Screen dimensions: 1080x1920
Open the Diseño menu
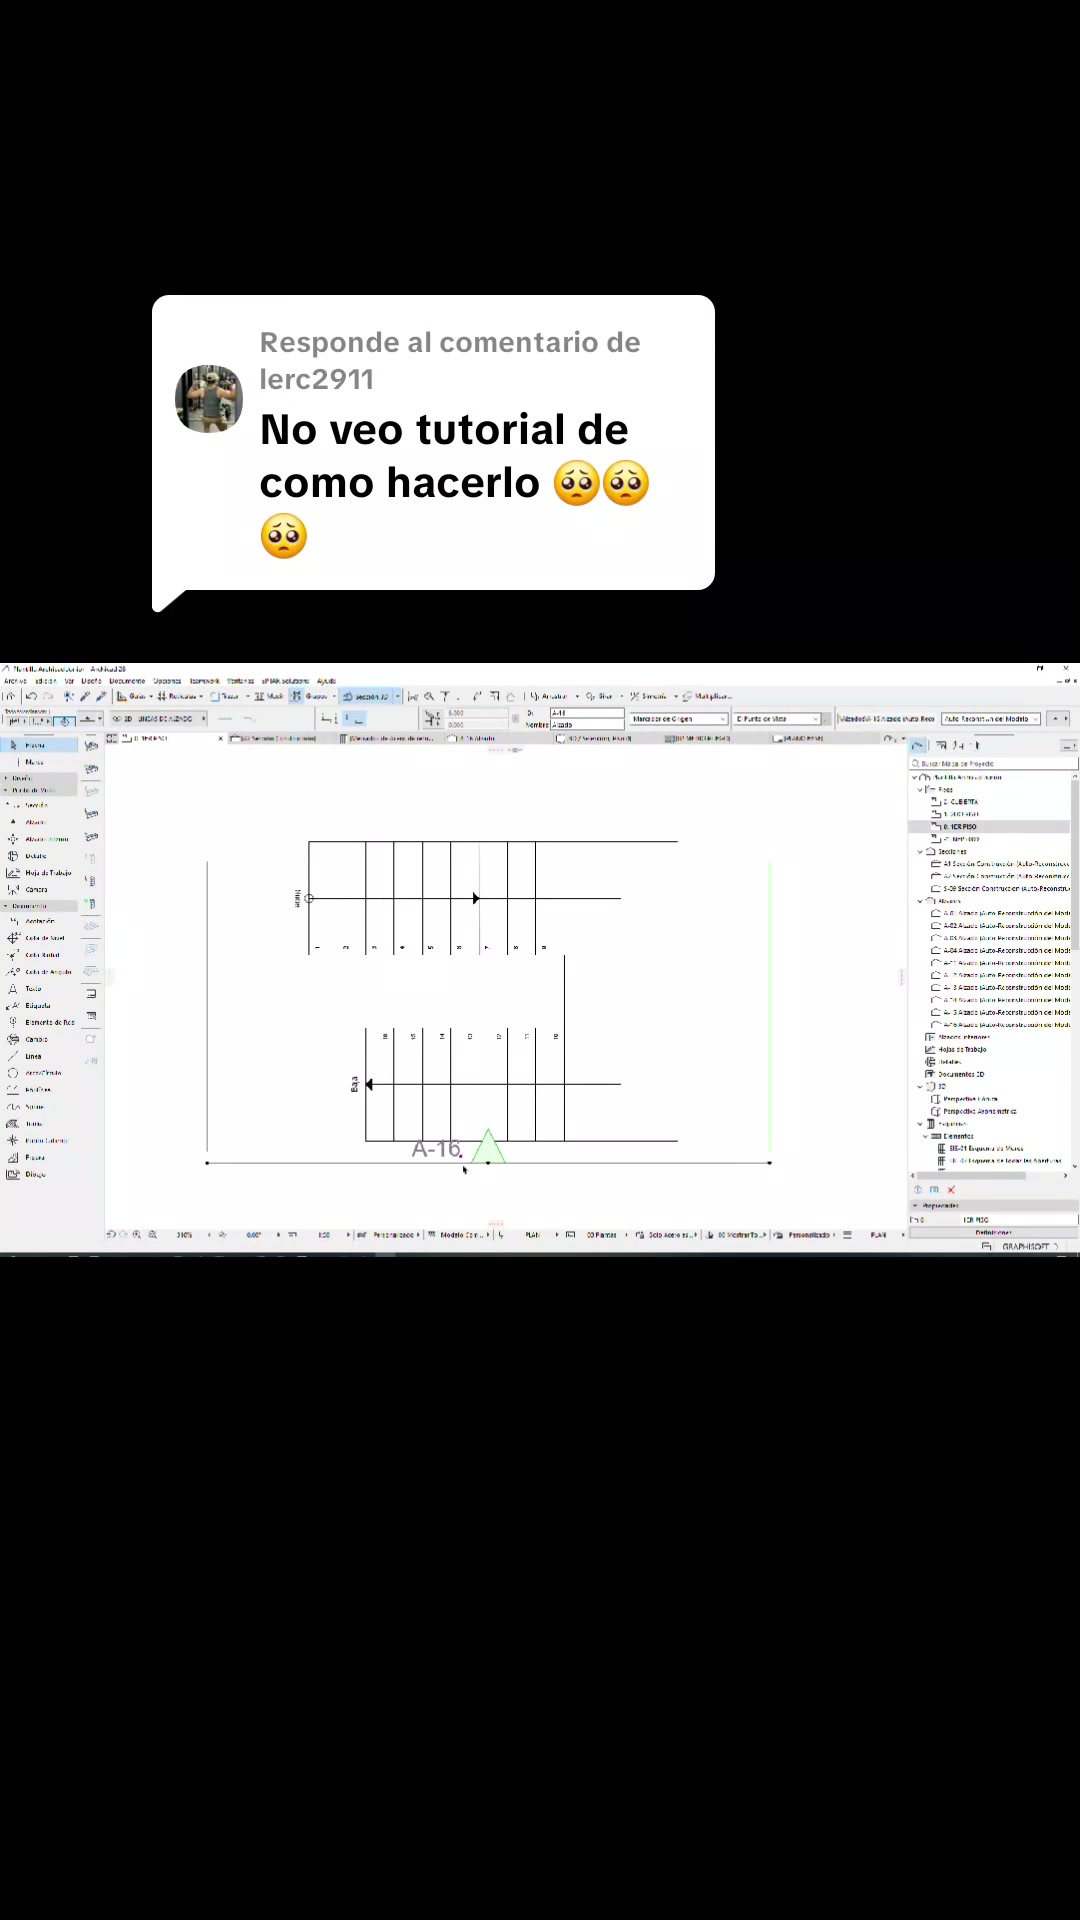pos(91,681)
